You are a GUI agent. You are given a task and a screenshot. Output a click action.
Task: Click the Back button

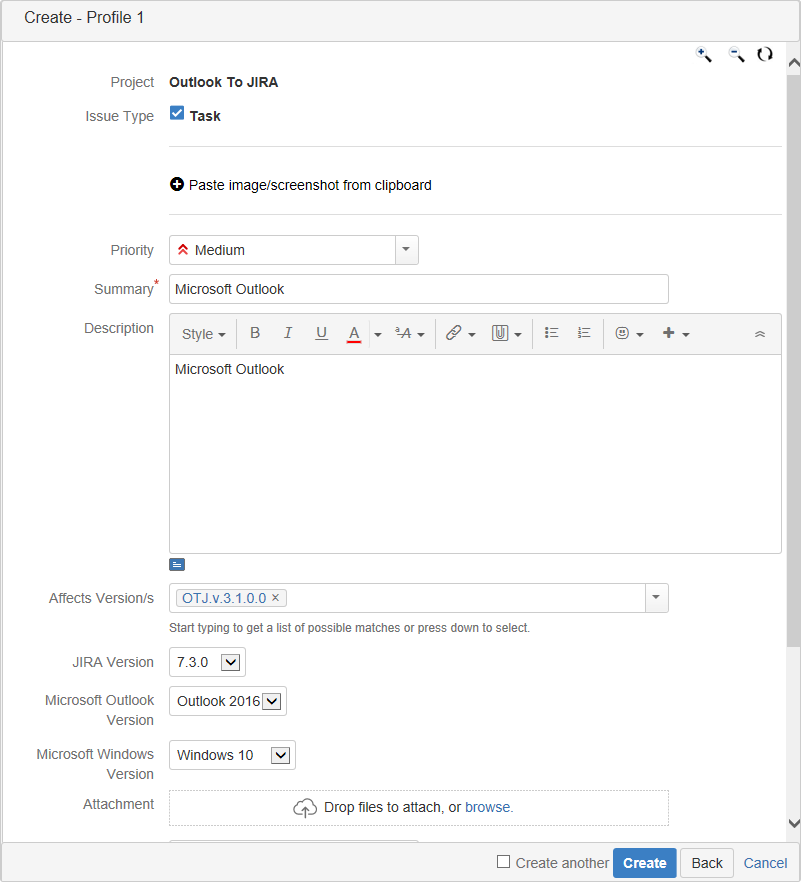[x=707, y=863]
